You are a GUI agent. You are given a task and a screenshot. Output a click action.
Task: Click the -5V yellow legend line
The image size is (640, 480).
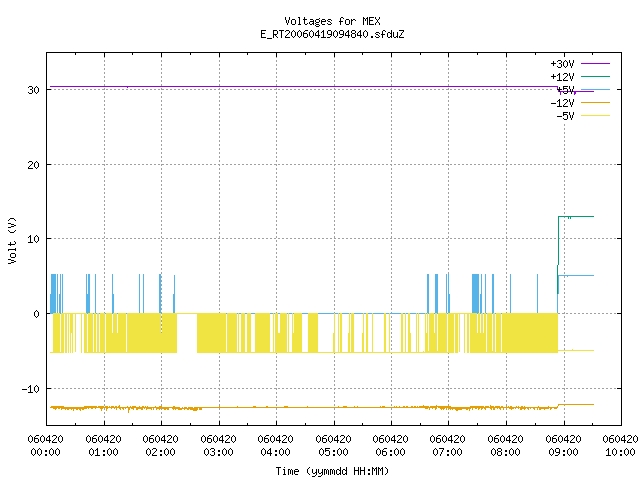(595, 116)
